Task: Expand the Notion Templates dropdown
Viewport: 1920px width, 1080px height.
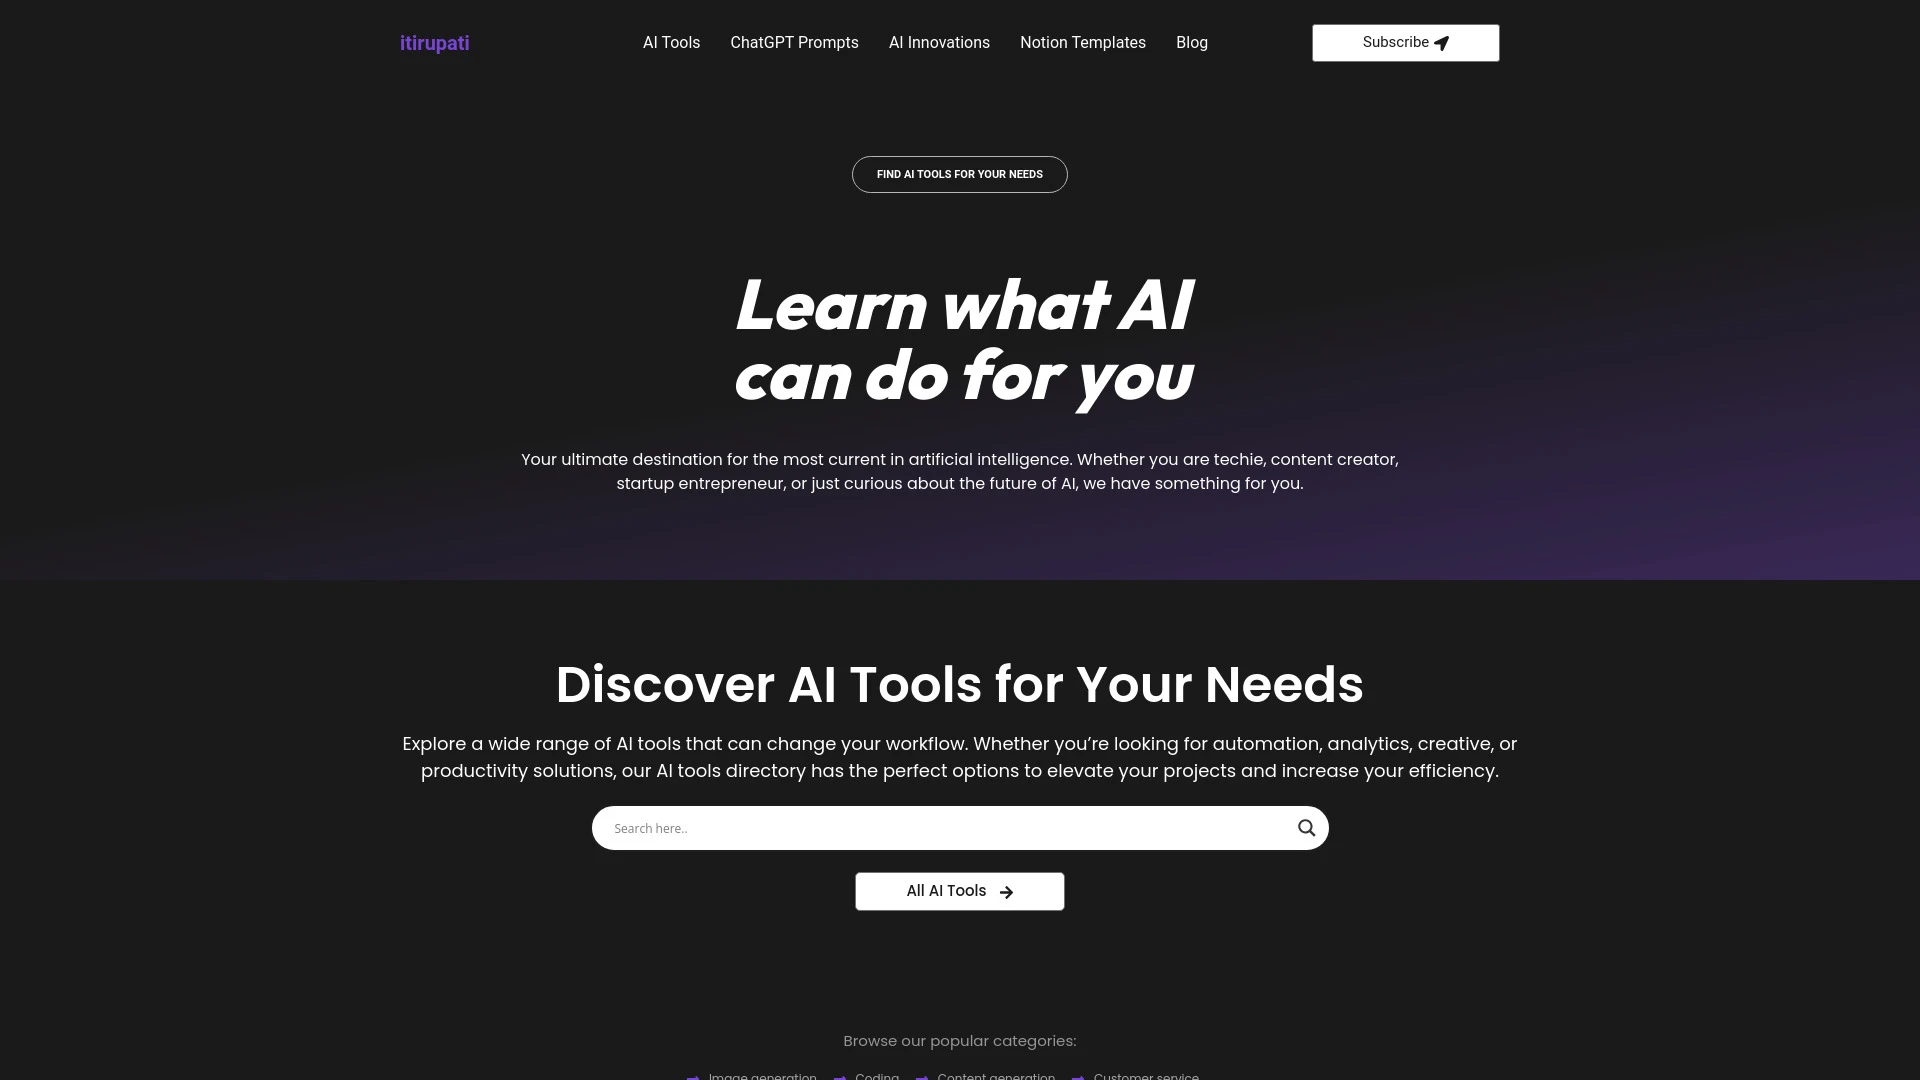Action: (x=1083, y=42)
